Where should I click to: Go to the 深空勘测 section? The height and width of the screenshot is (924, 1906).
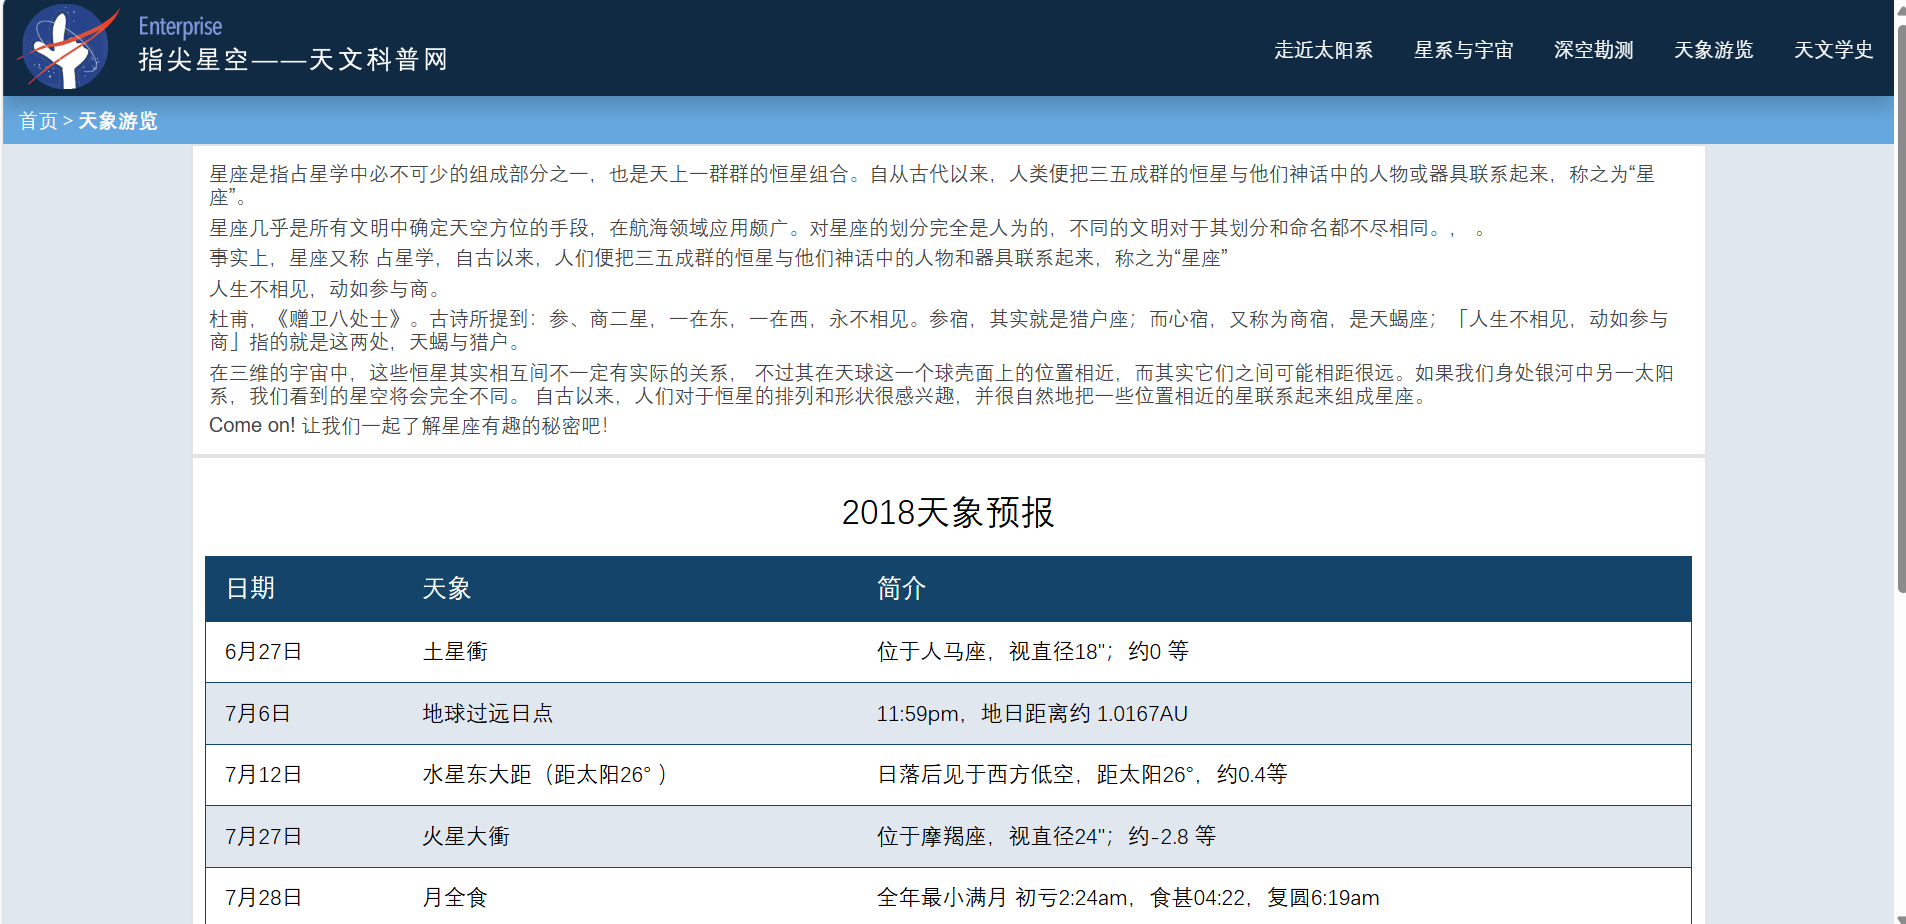coord(1593,50)
